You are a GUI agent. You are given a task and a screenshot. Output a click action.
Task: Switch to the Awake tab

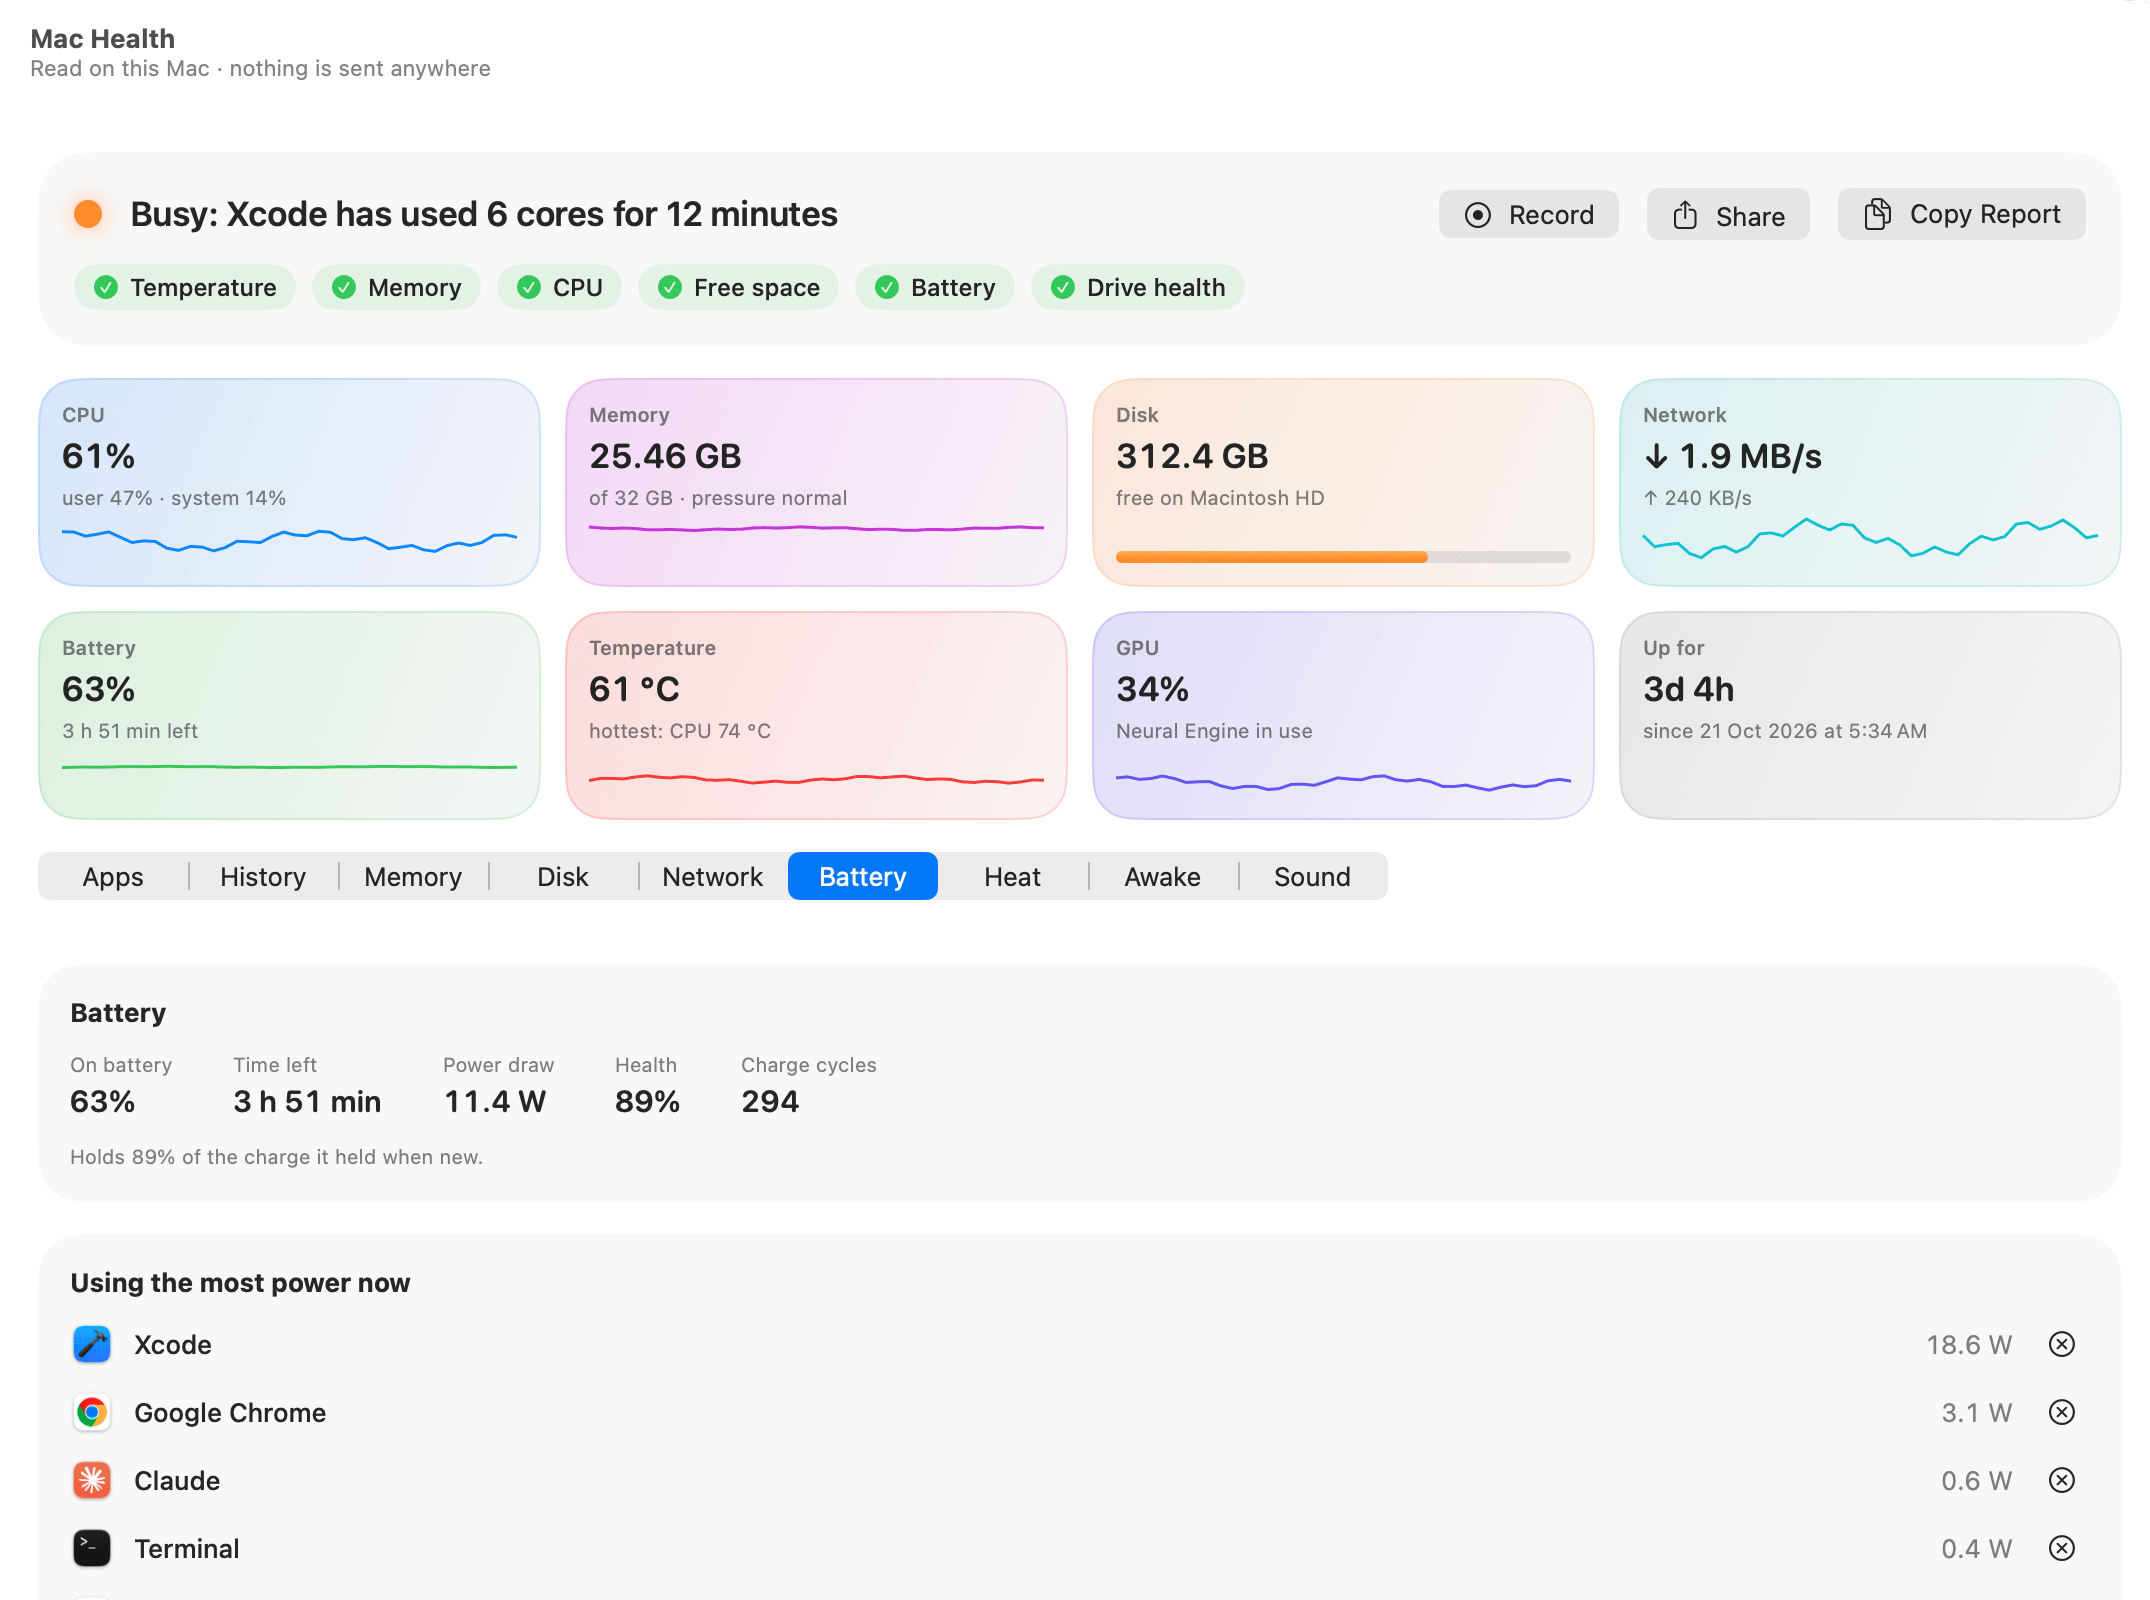coord(1163,876)
